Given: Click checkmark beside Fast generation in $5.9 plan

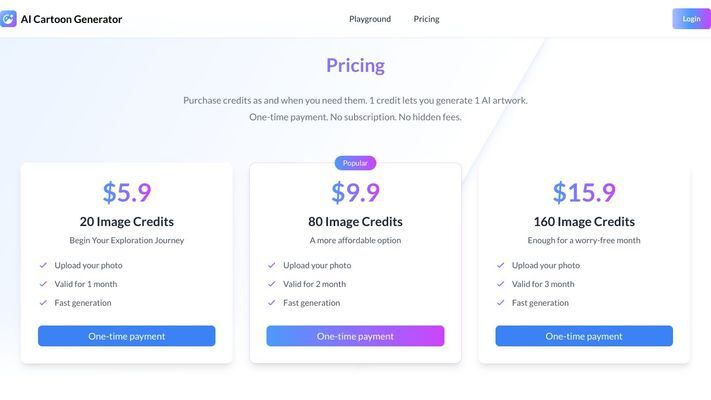Looking at the screenshot, I should coord(43,302).
